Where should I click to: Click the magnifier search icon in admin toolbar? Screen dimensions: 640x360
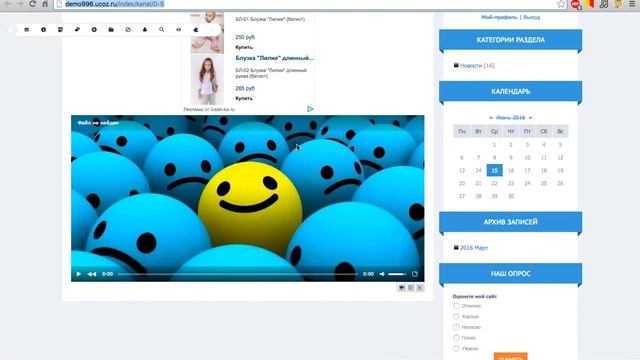pyautogui.click(x=162, y=30)
